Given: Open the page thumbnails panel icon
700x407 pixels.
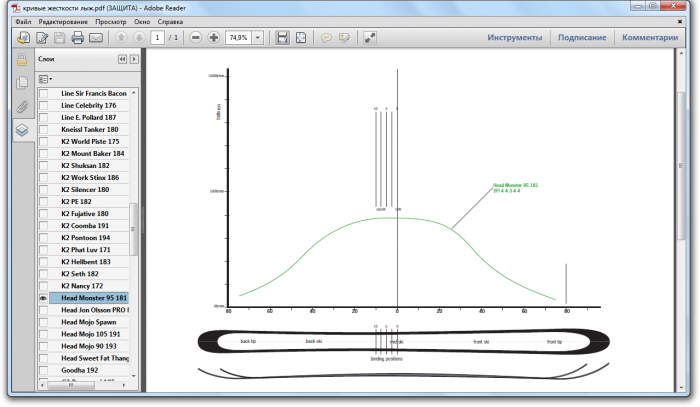Looking at the screenshot, I should pyautogui.click(x=22, y=83).
